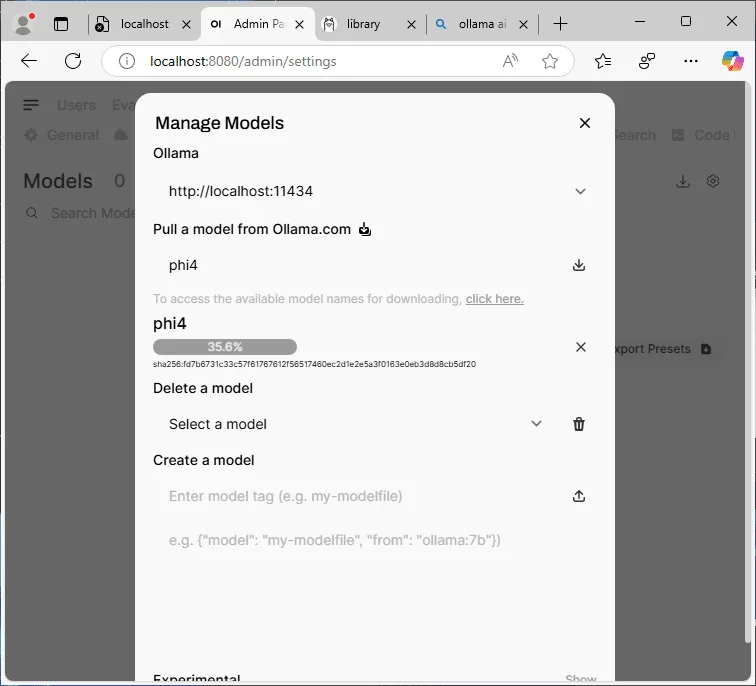Click the download icon in background Models header
This screenshot has height=686, width=756.
(x=683, y=181)
